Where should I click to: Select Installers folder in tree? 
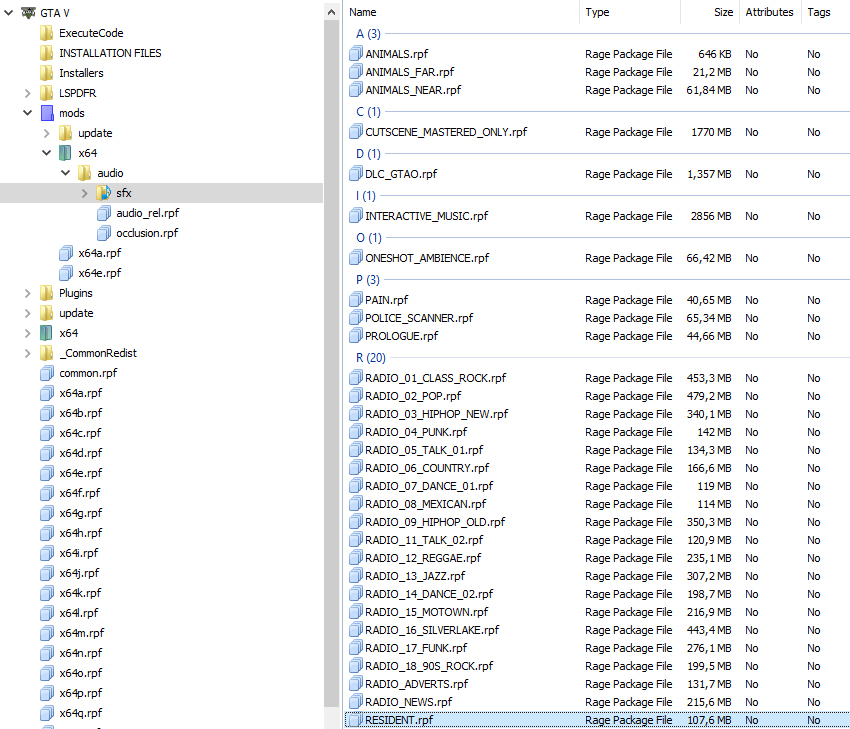(x=81, y=73)
